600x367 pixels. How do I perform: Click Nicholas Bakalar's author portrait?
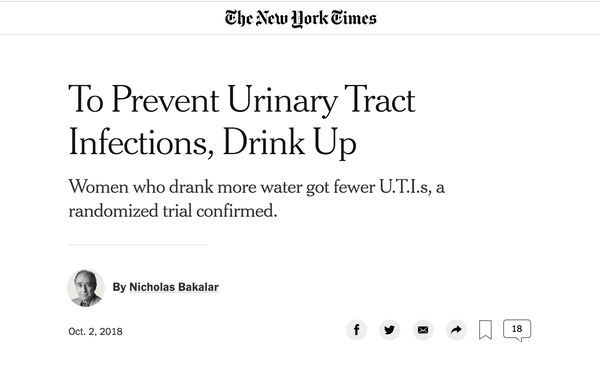86,288
